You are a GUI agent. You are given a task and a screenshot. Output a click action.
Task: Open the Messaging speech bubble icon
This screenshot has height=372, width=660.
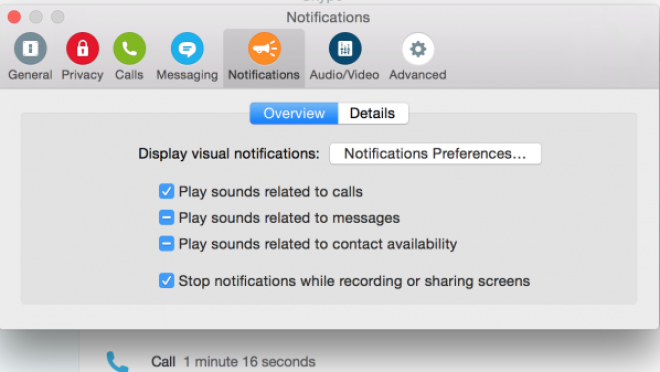tap(187, 48)
